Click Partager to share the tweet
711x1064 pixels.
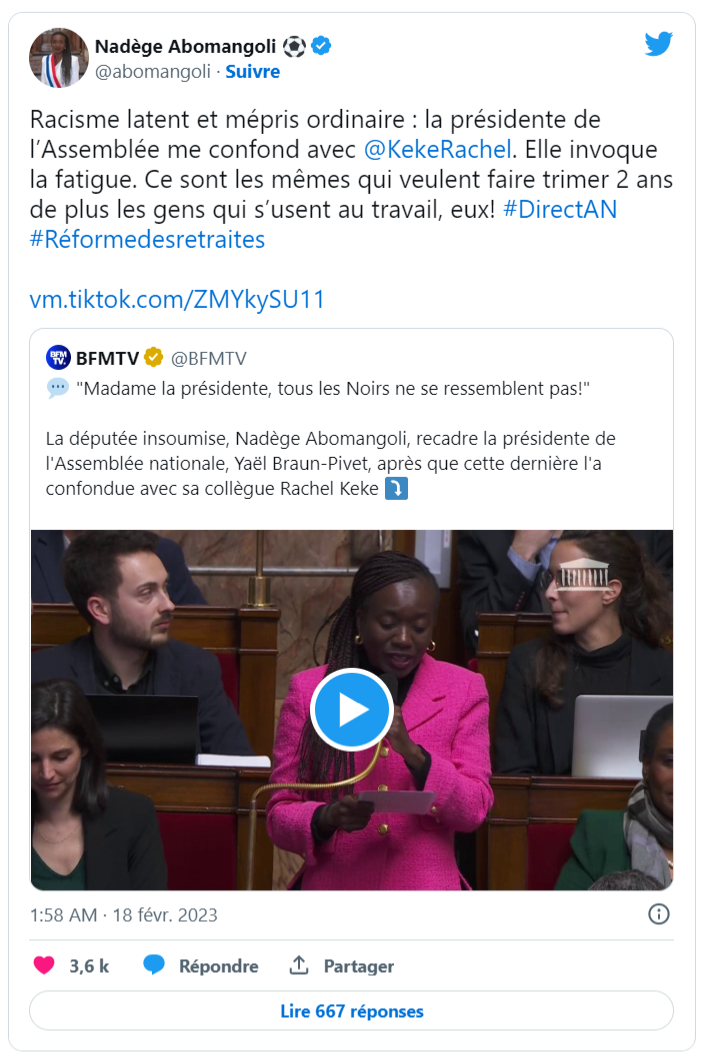[x=359, y=966]
